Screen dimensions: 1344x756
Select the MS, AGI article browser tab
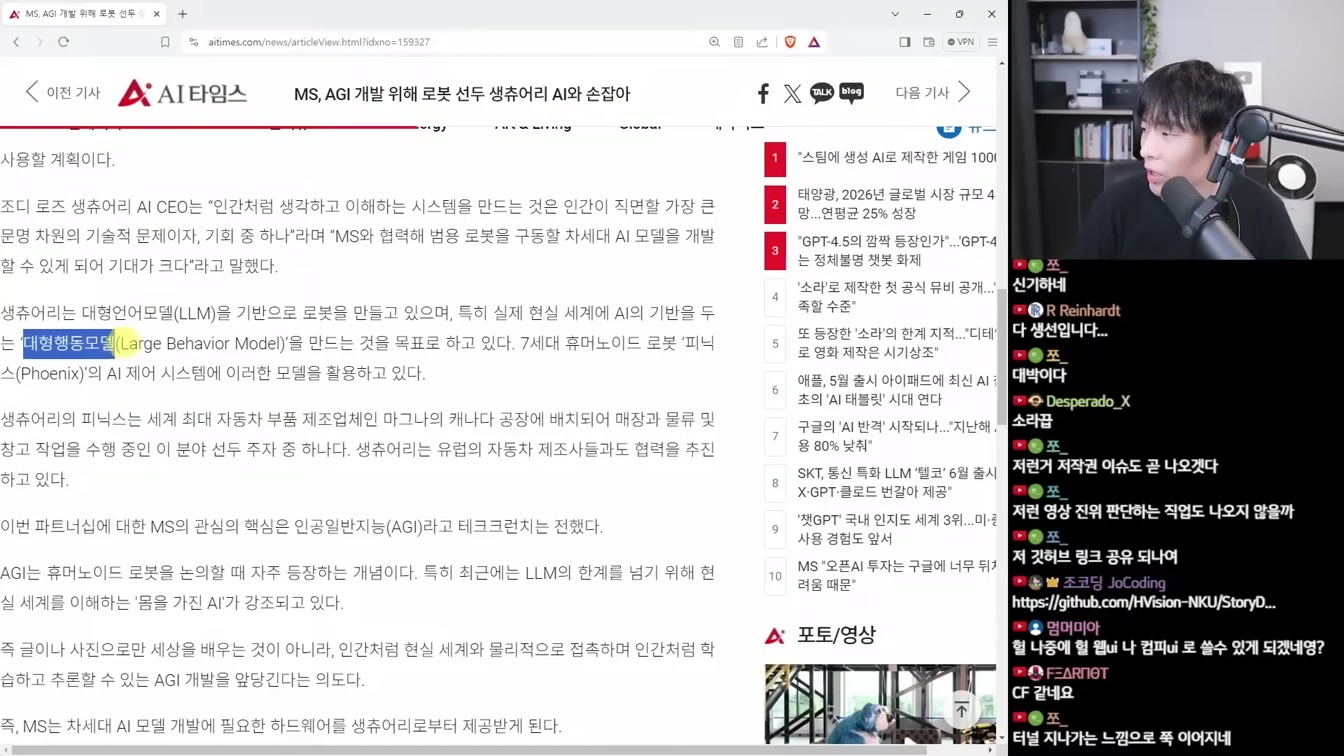click(84, 14)
